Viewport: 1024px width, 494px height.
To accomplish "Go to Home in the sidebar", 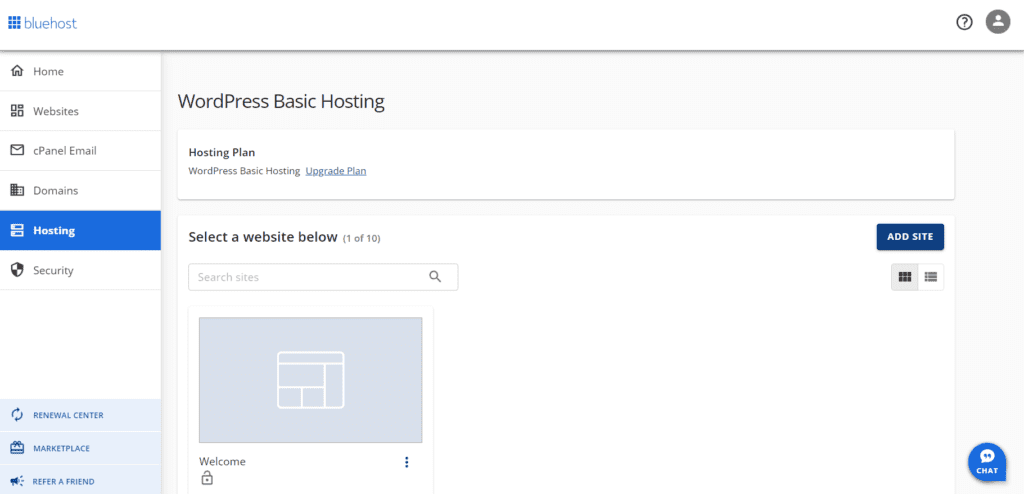I will 80,71.
